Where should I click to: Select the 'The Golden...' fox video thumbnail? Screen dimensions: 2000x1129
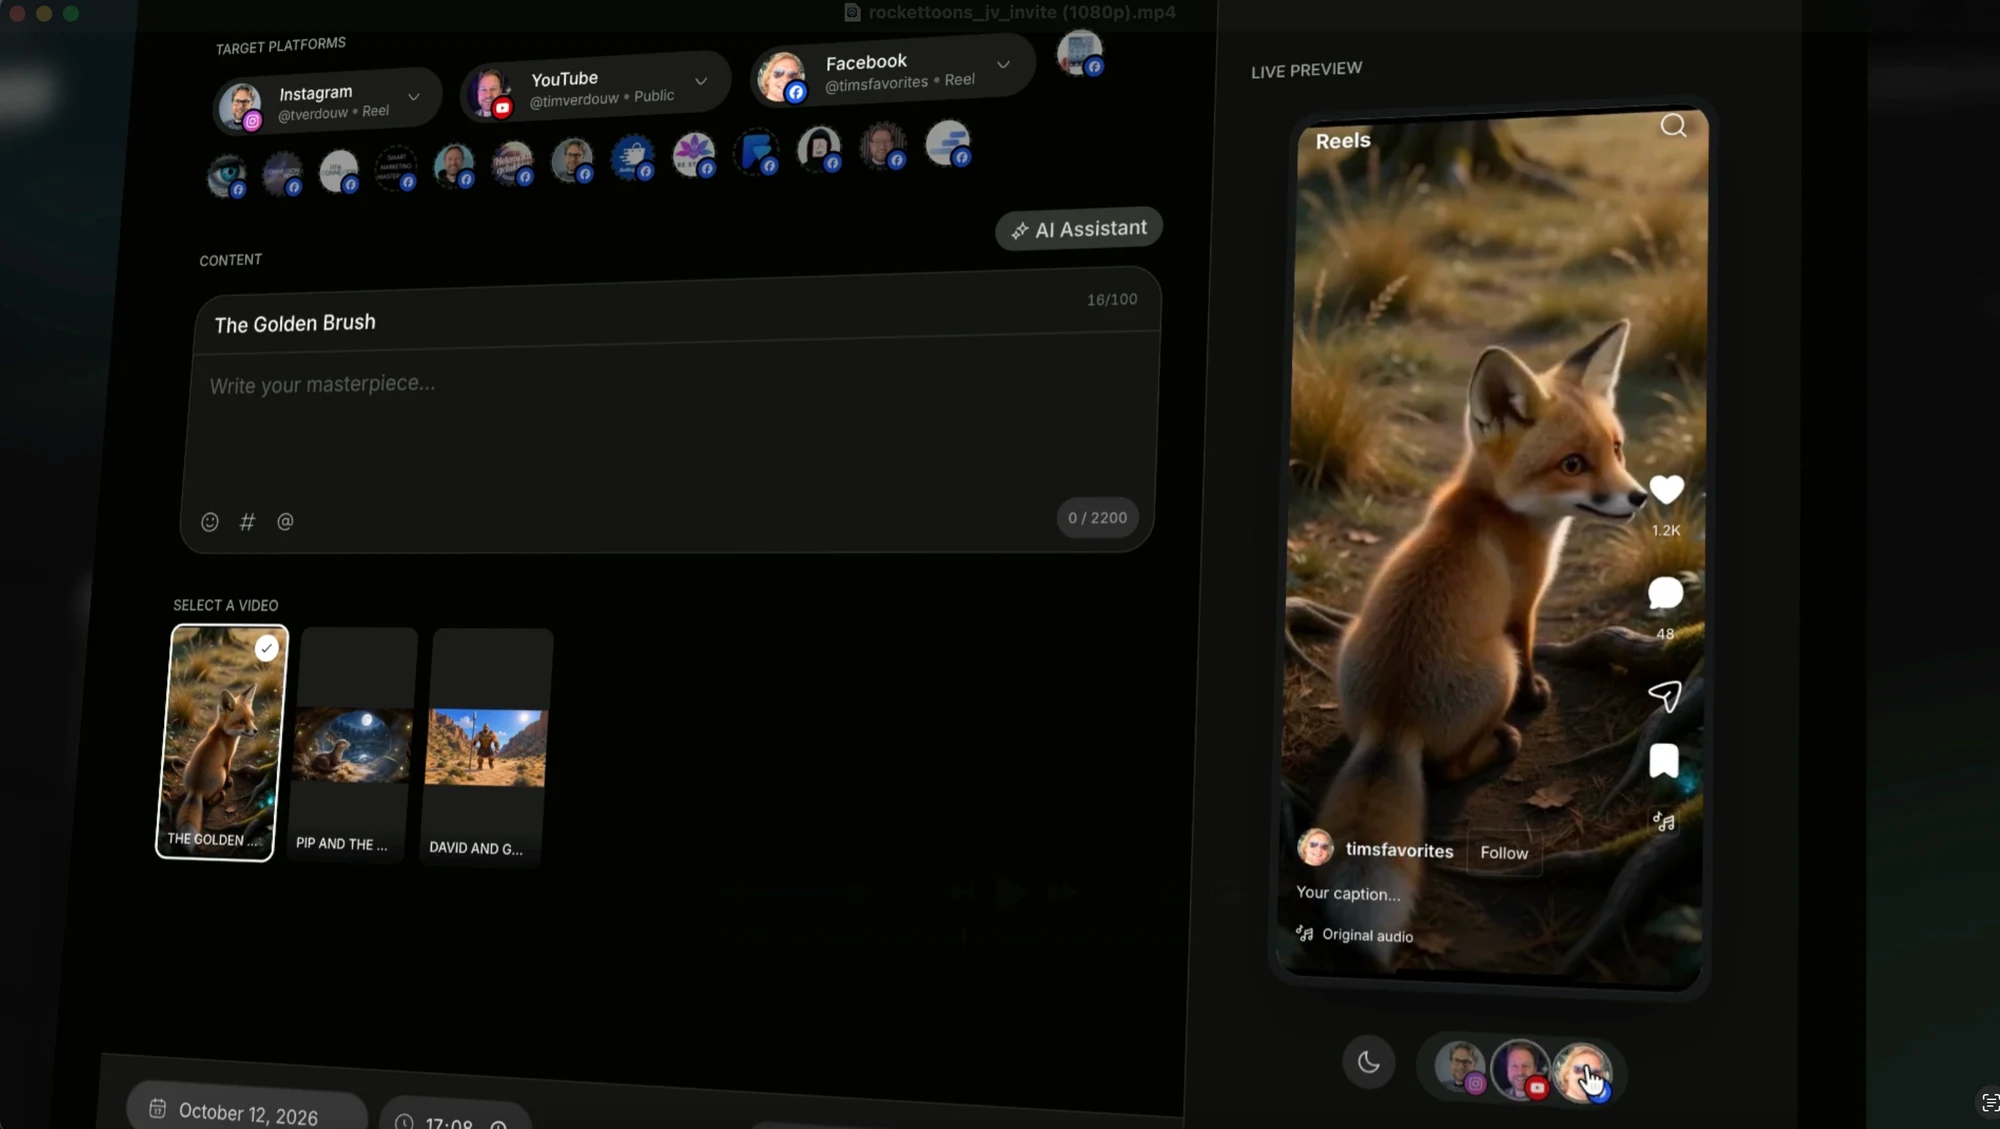pyautogui.click(x=222, y=742)
